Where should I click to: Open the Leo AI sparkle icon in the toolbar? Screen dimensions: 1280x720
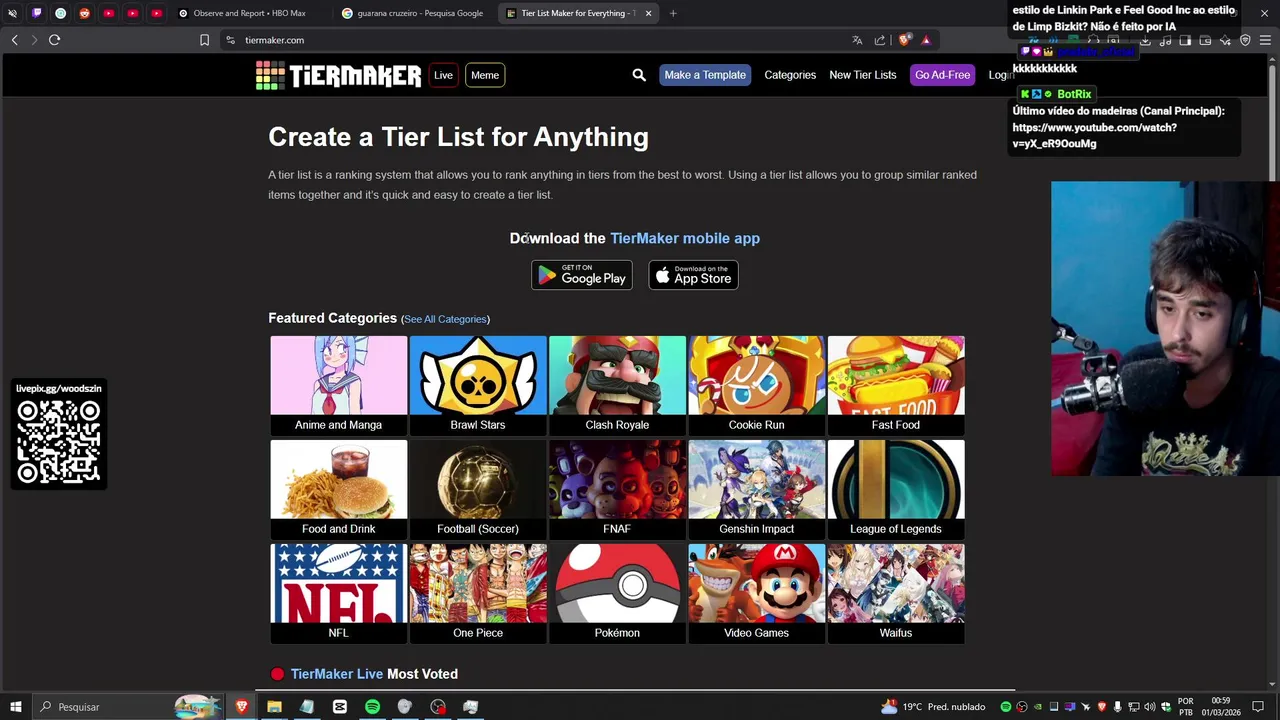point(1225,40)
